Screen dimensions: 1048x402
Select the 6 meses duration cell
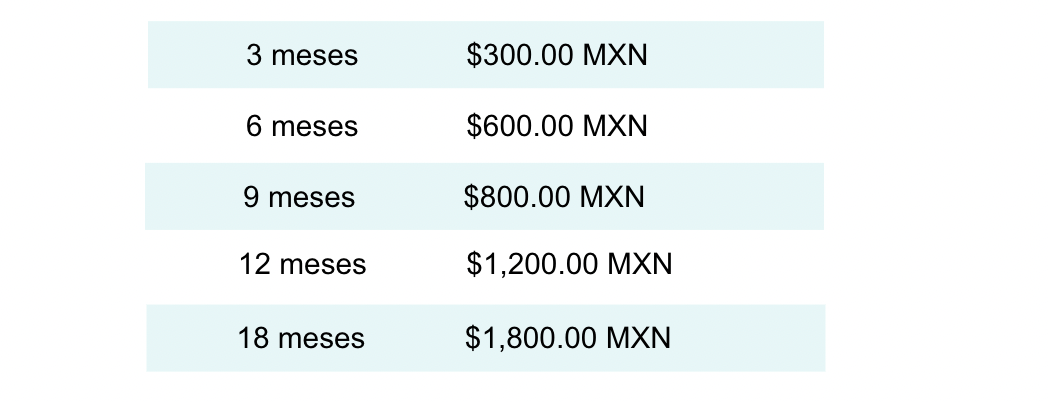pos(302,126)
